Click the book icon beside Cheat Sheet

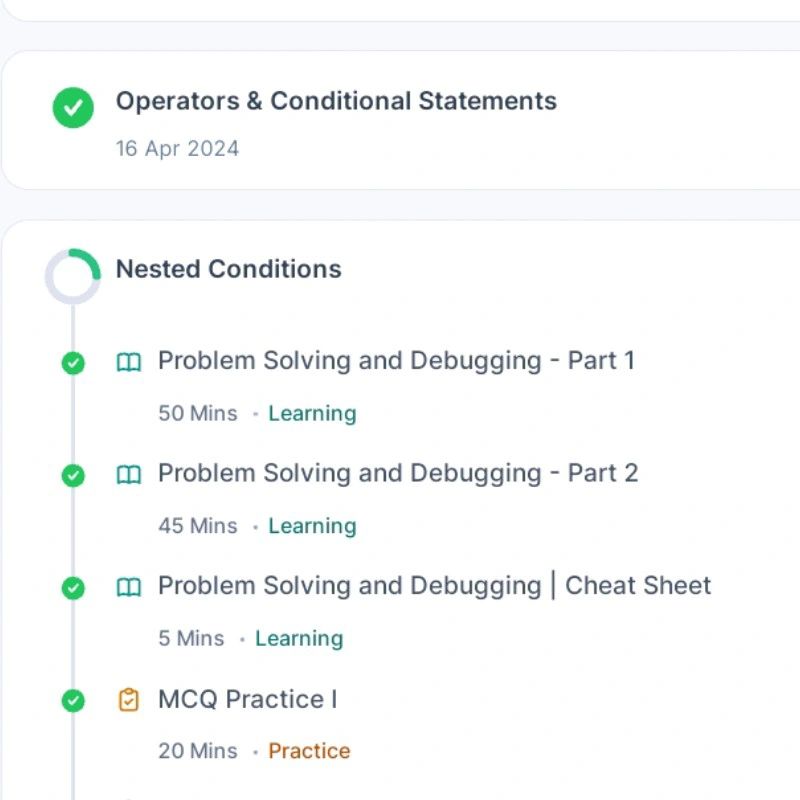point(129,588)
